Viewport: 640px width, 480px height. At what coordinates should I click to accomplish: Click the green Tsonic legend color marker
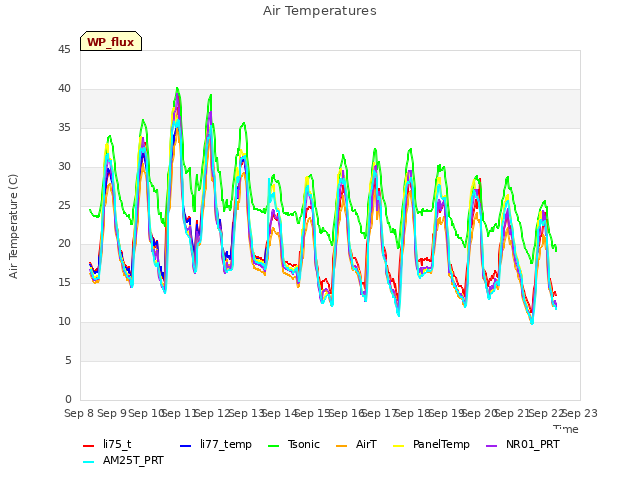point(274,446)
